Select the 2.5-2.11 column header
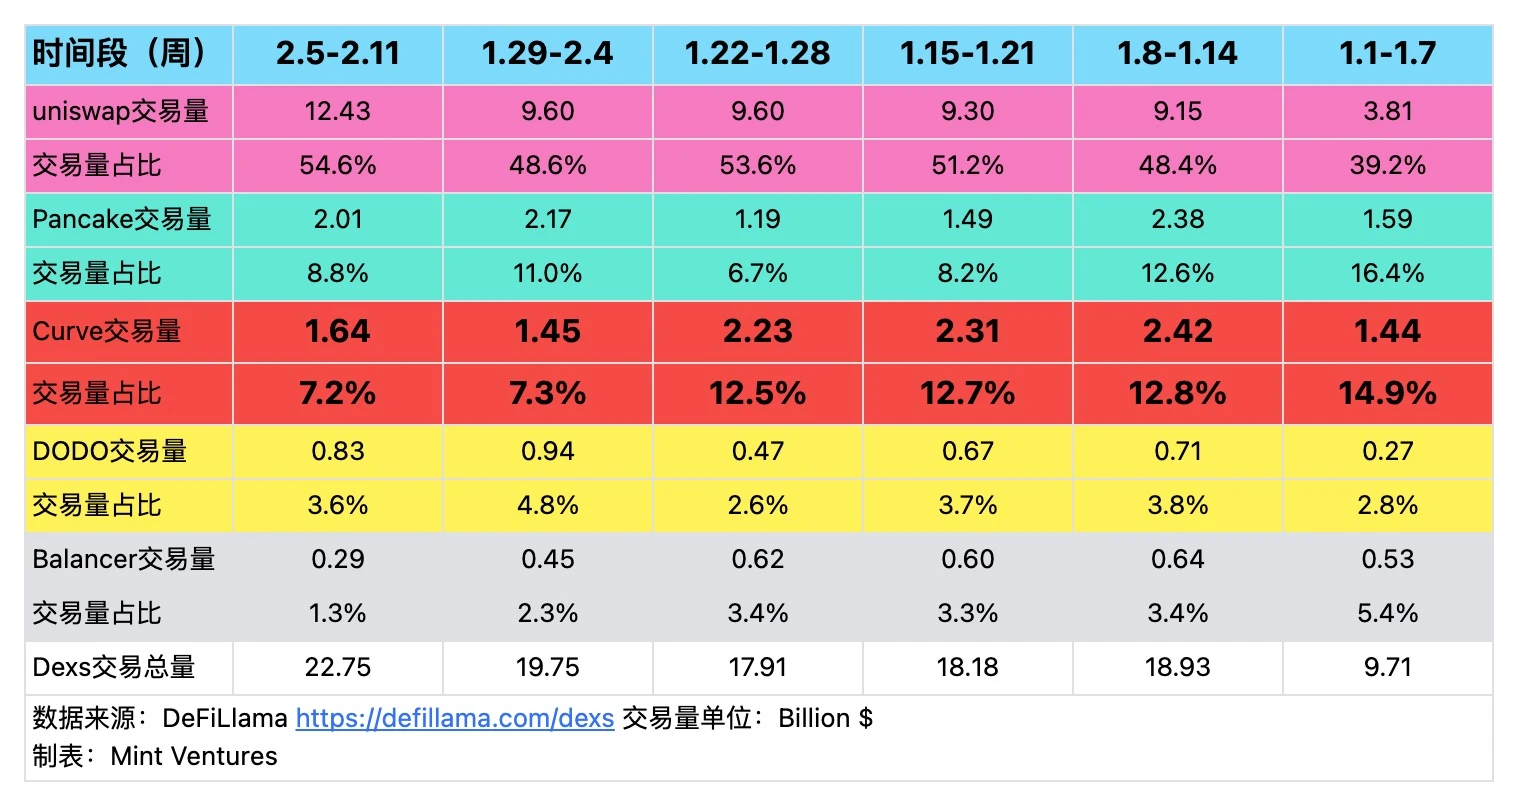The height and width of the screenshot is (806, 1518). pos(338,53)
